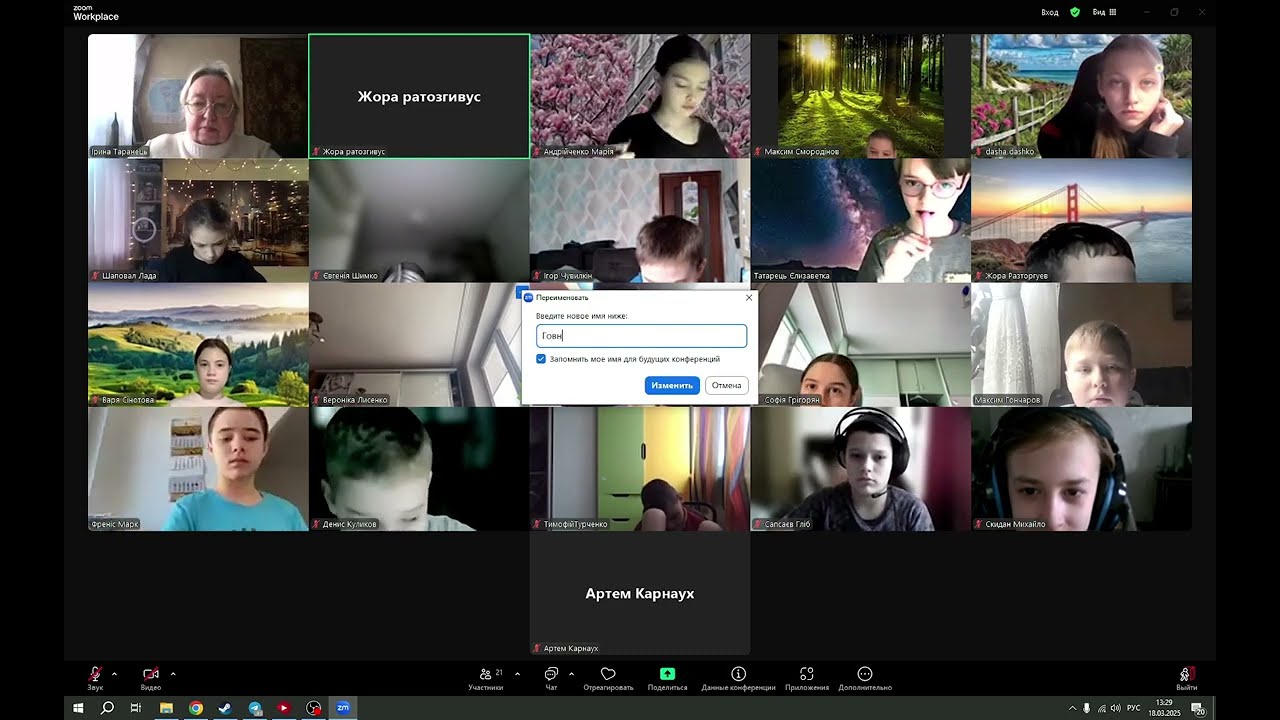This screenshot has height=720, width=1280.
Task: Select Максим Гончаров video tile
Action: pos(1082,344)
